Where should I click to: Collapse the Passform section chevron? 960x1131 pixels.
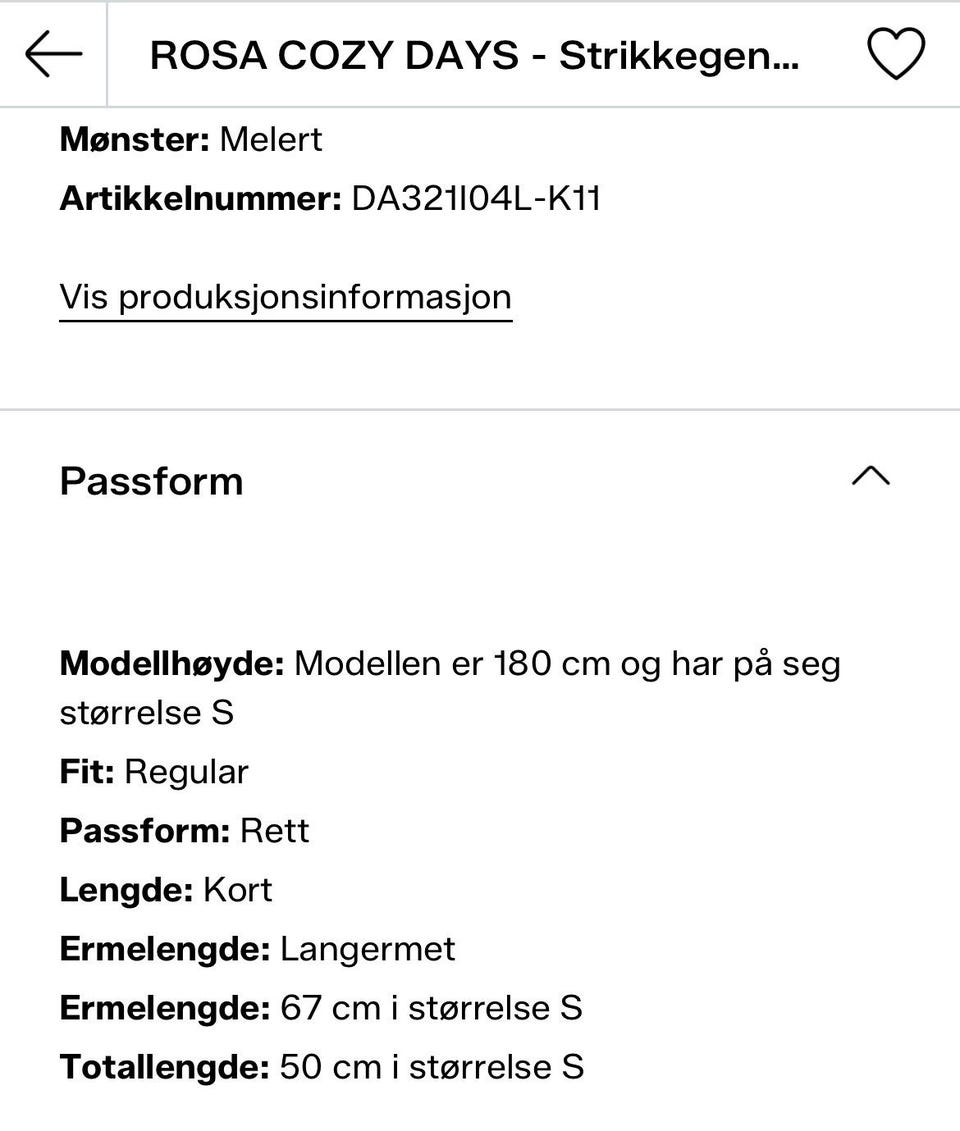(x=870, y=477)
